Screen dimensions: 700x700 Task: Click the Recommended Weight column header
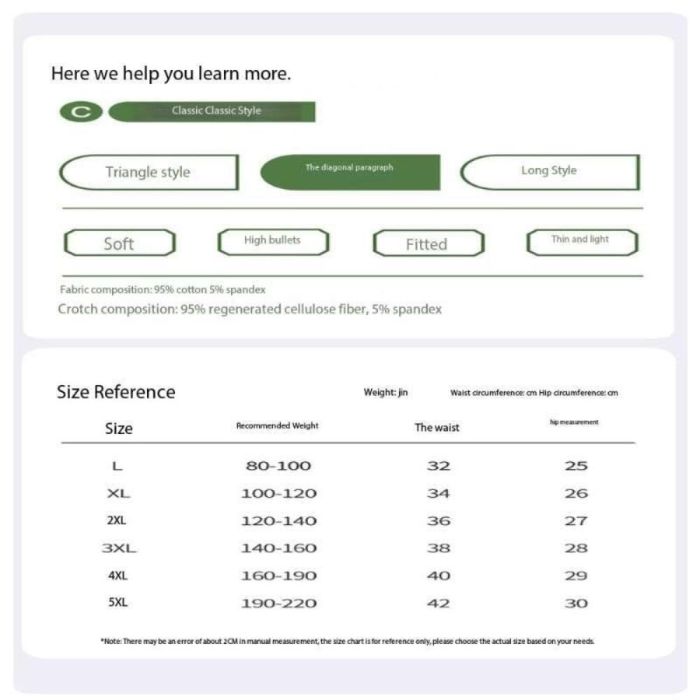[277, 426]
